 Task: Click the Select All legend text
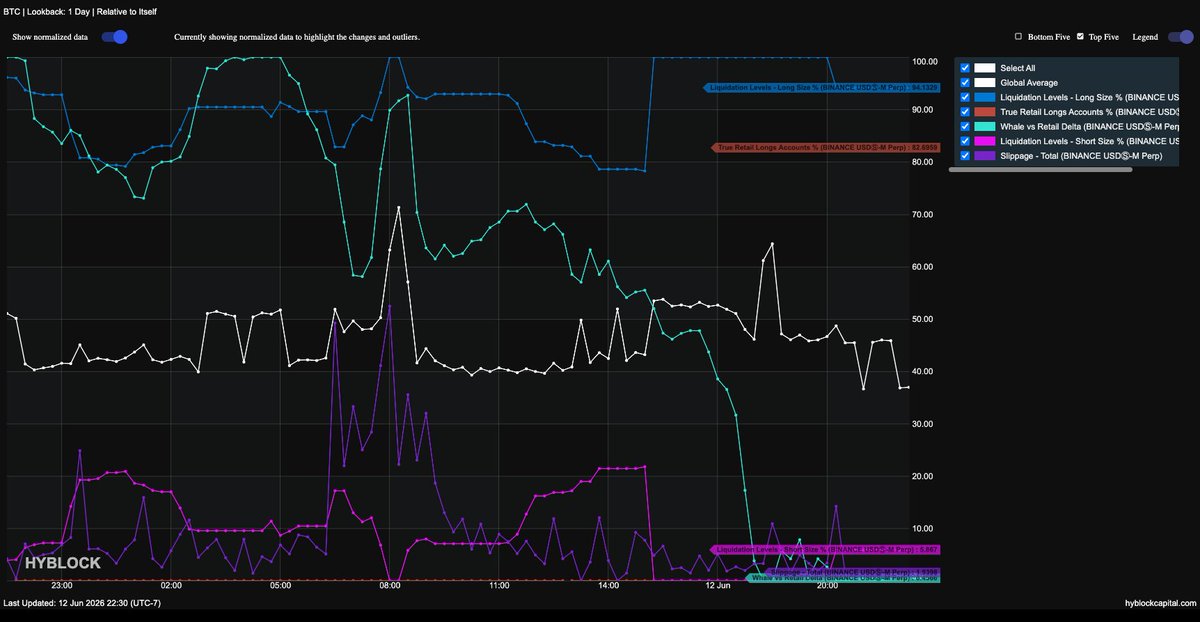[x=1018, y=68]
